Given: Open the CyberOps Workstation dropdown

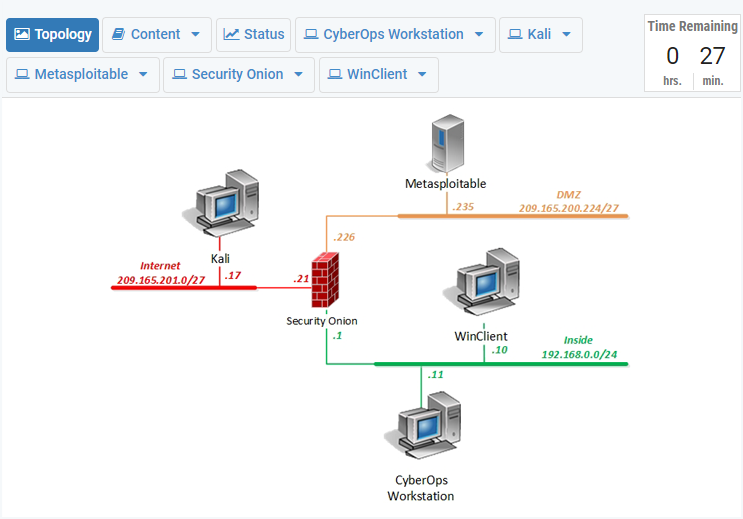Looking at the screenshot, I should tap(395, 34).
